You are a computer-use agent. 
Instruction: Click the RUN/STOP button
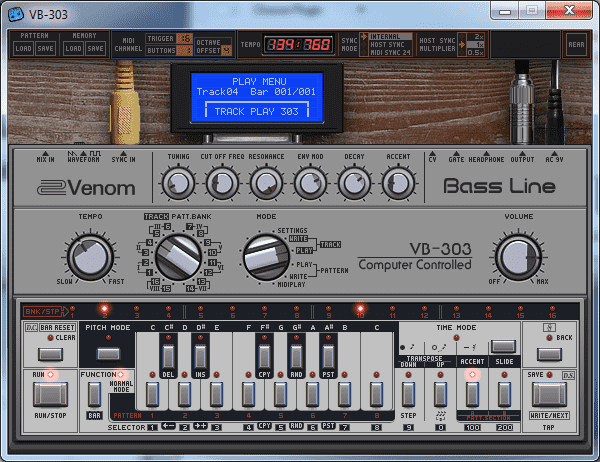(x=50, y=394)
